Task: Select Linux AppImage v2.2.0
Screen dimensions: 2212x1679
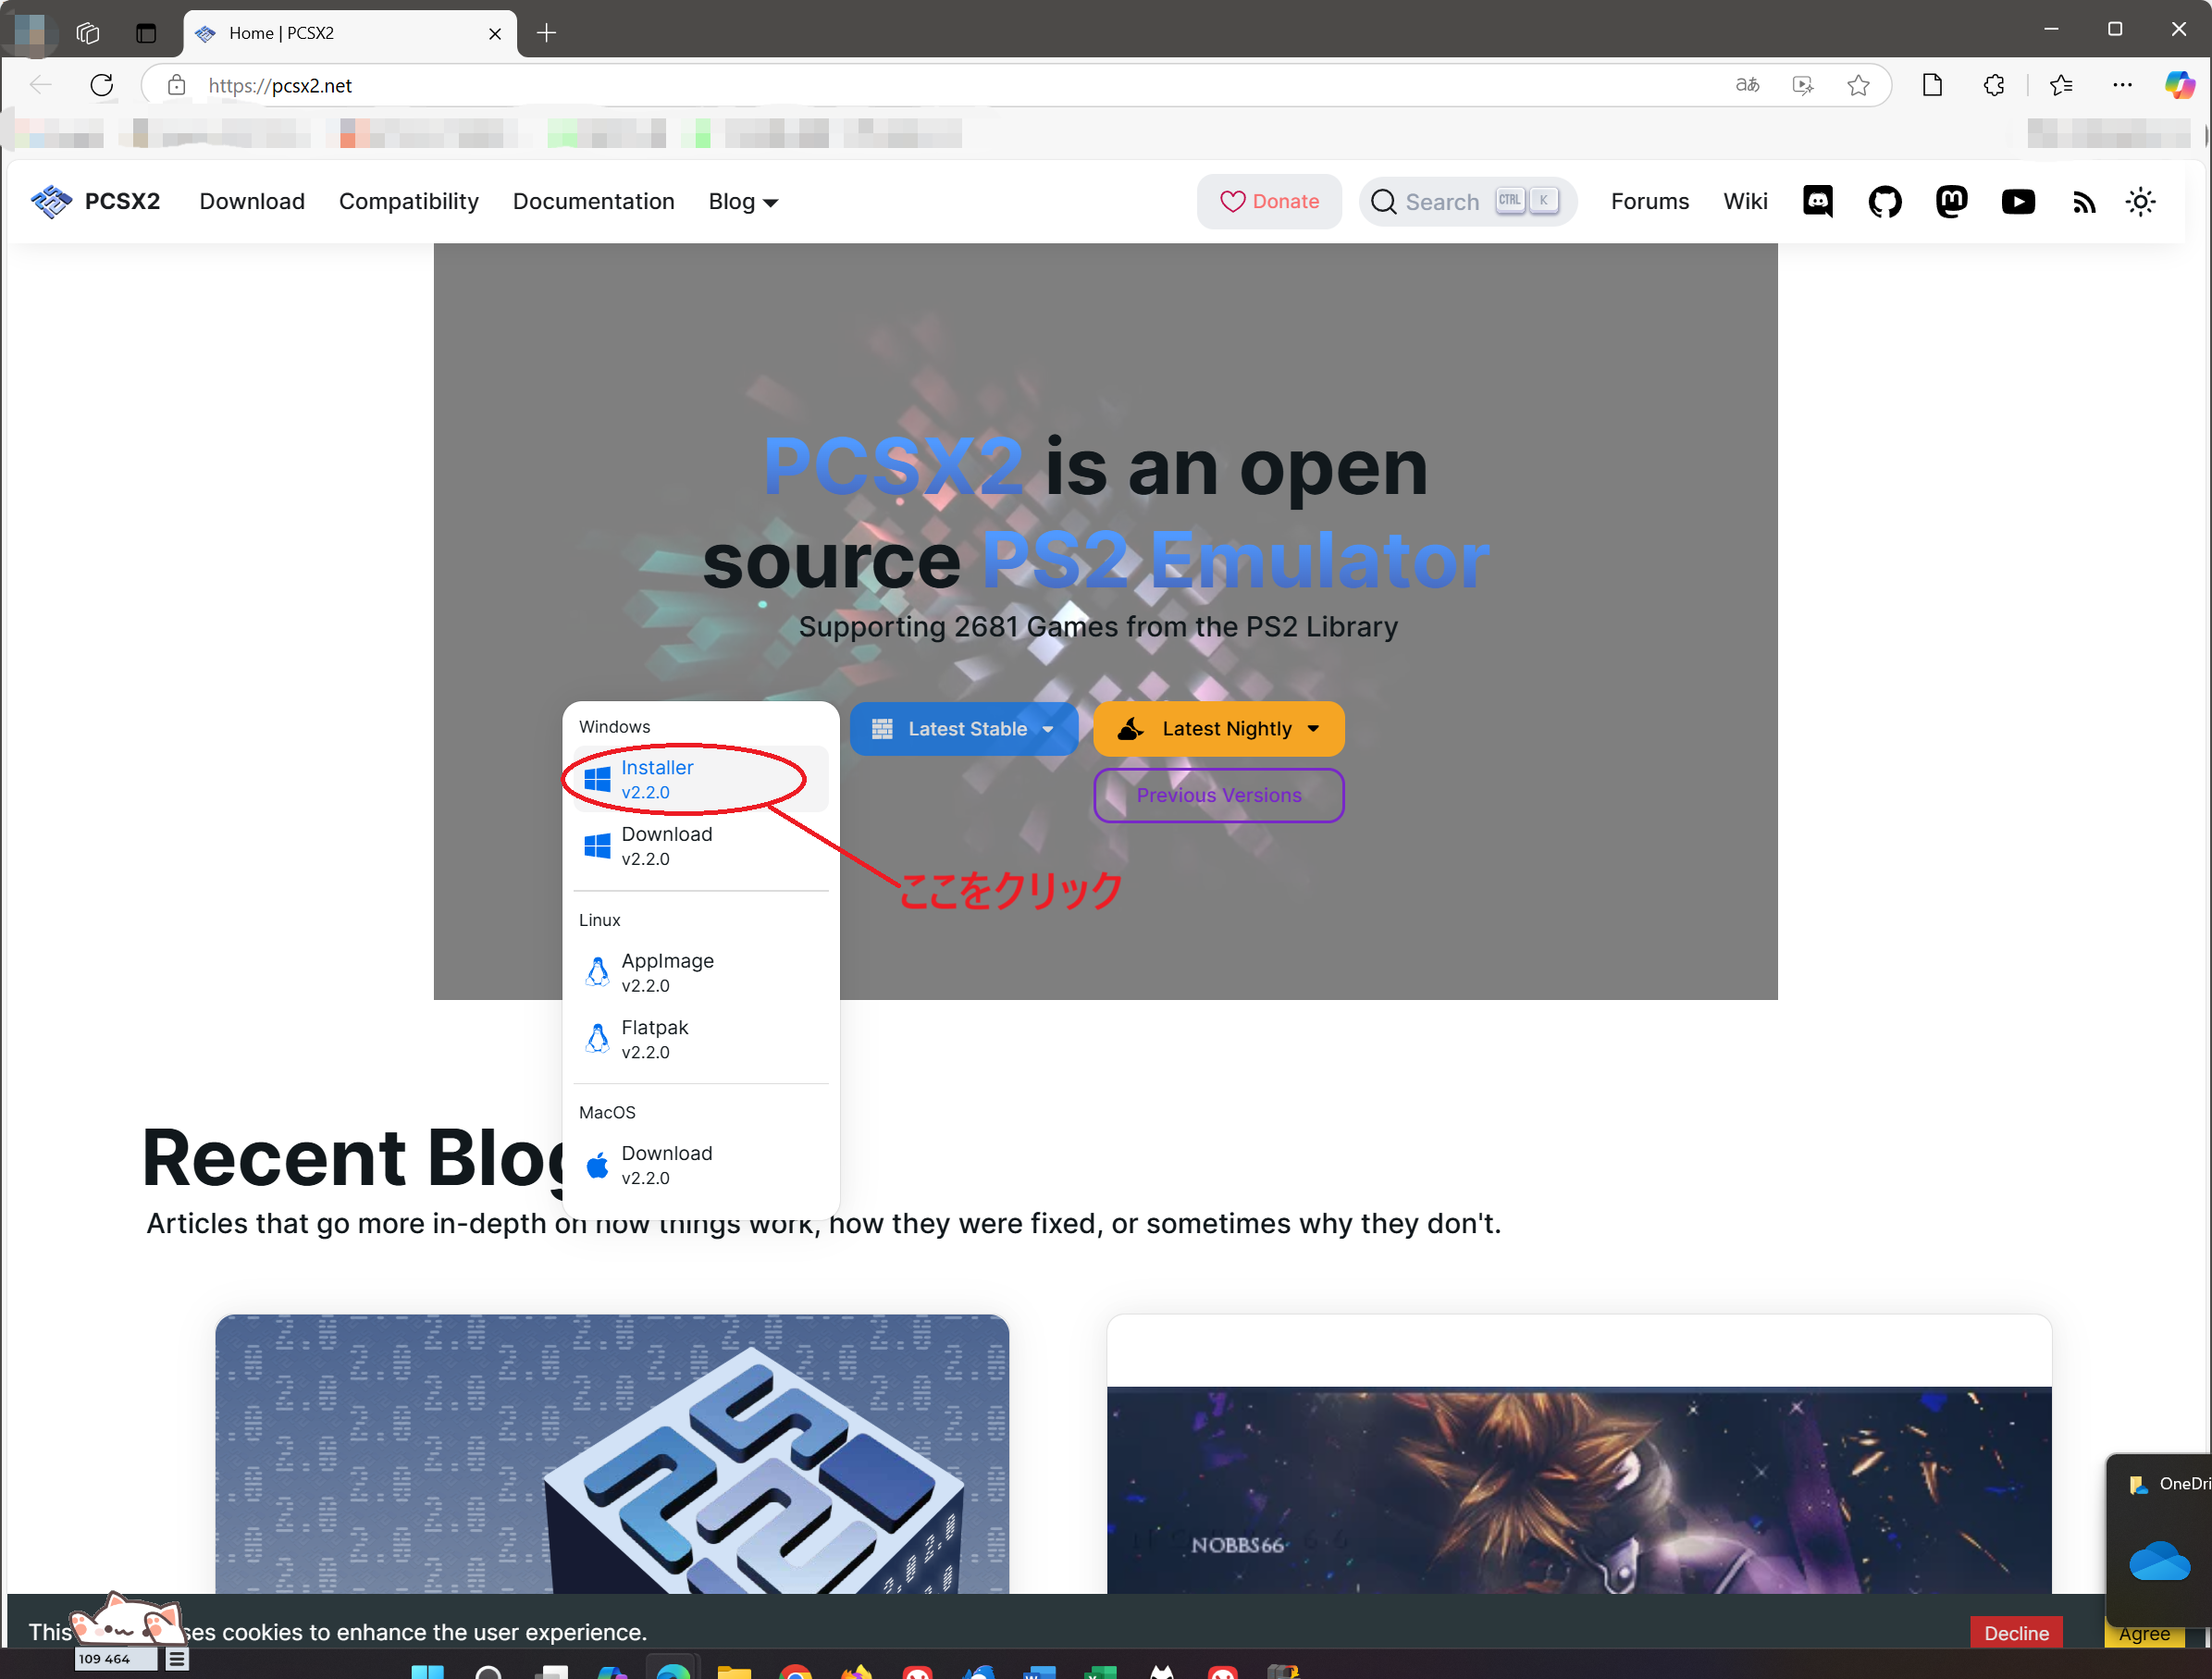Action: pos(700,973)
